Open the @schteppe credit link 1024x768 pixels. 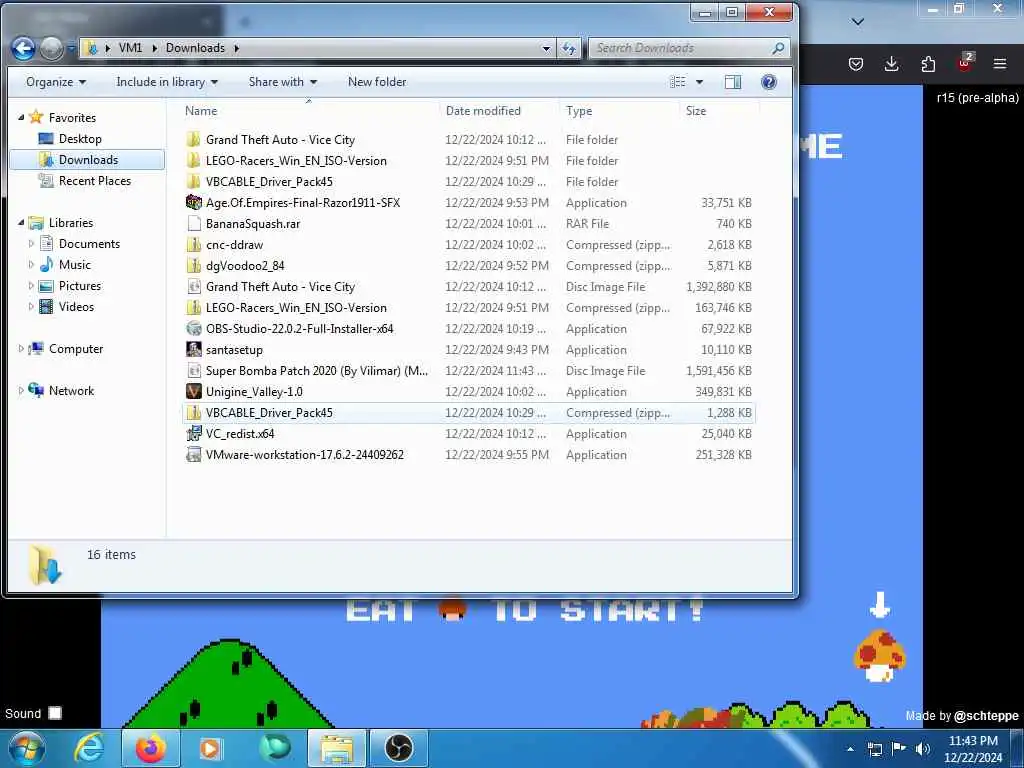pyautogui.click(x=985, y=716)
